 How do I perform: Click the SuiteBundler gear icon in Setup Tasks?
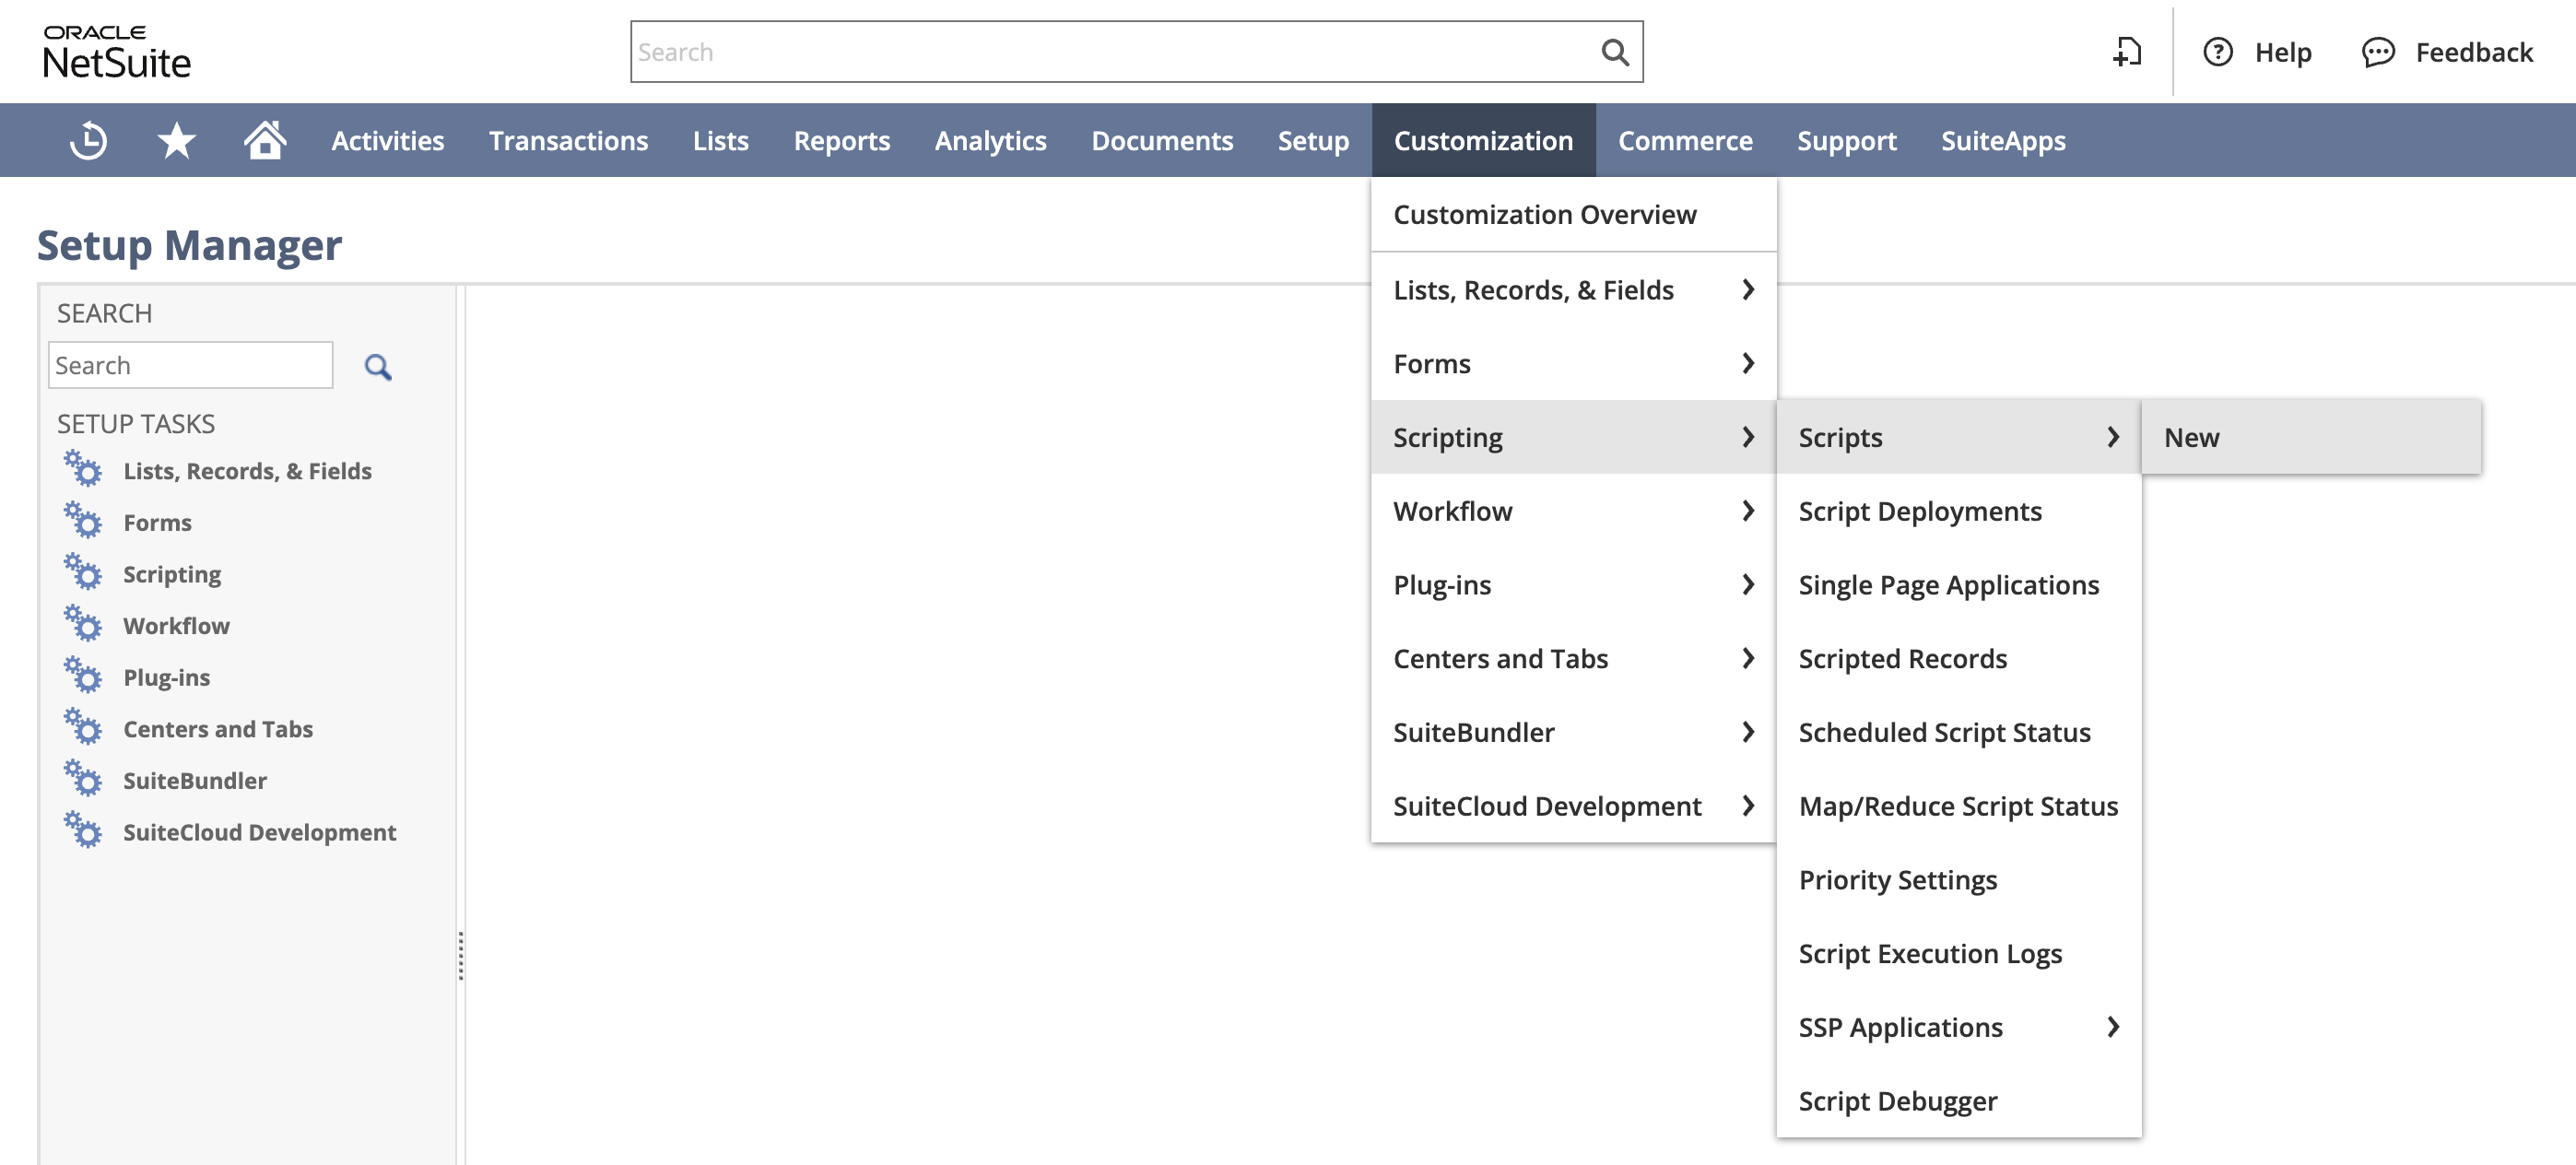85,779
